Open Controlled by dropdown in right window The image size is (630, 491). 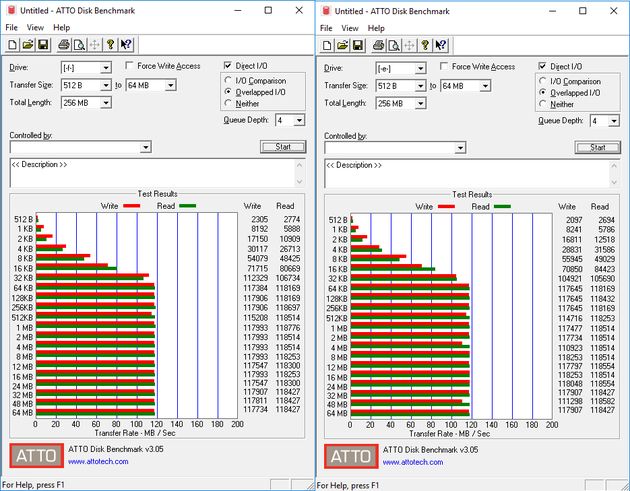(x=460, y=148)
